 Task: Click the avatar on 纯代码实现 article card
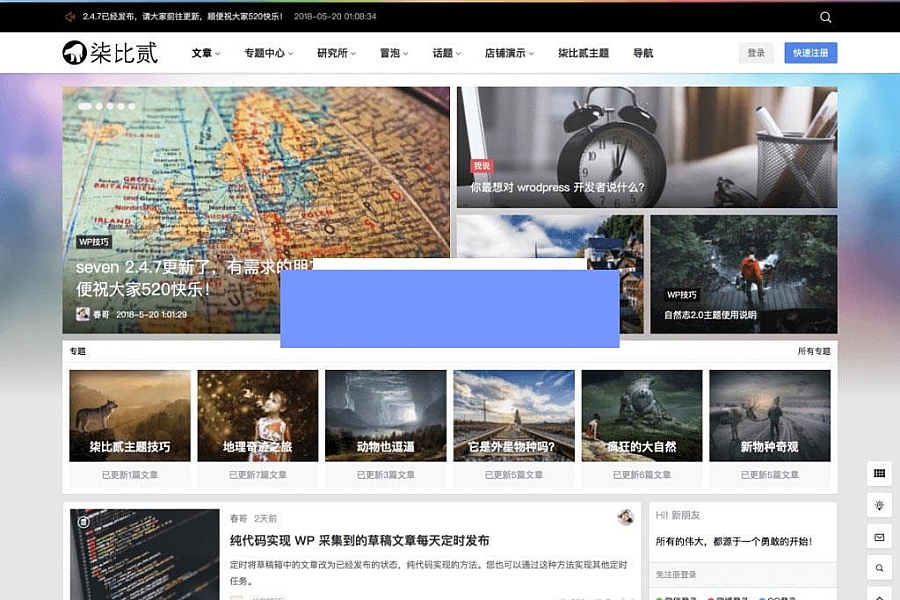click(x=625, y=517)
